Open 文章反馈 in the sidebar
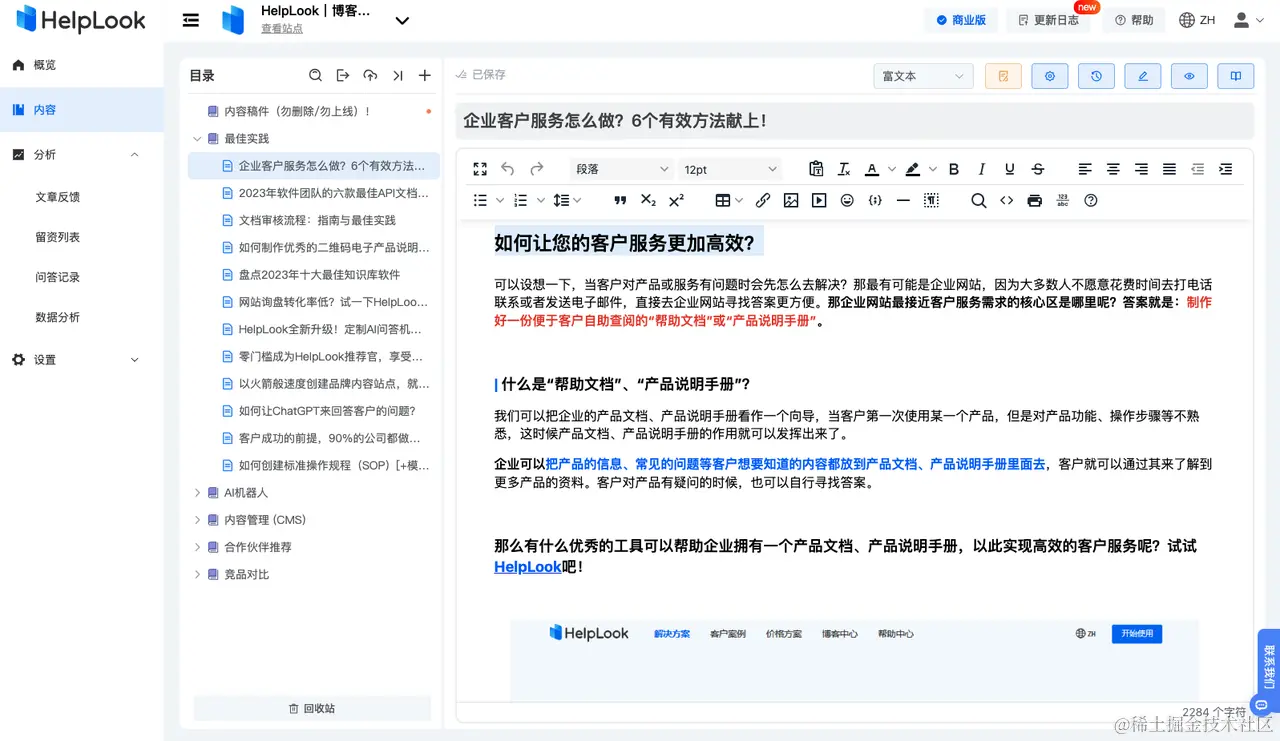Screen dimensions: 1280x741 point(58,197)
